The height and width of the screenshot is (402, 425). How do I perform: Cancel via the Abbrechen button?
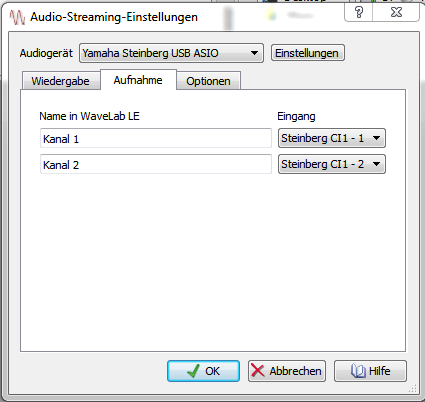tap(287, 371)
